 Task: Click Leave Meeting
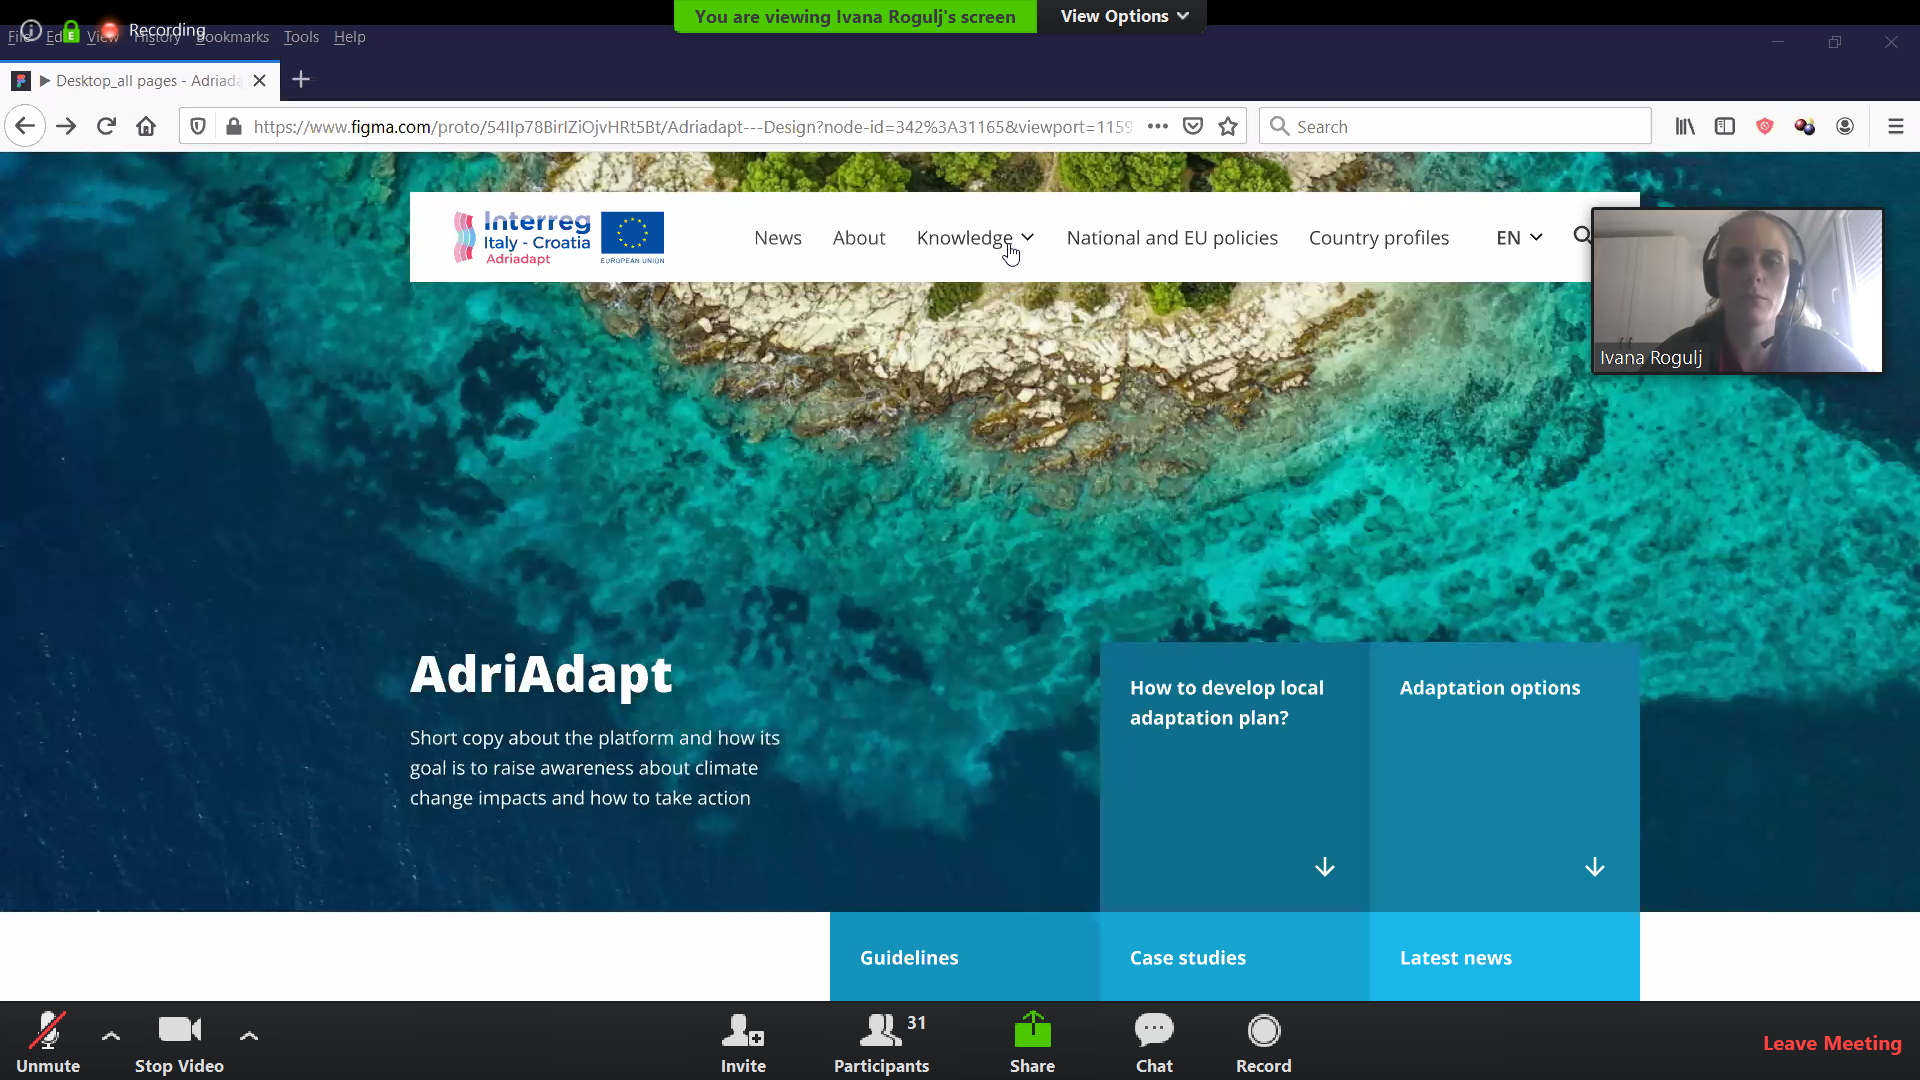pyautogui.click(x=1832, y=1043)
